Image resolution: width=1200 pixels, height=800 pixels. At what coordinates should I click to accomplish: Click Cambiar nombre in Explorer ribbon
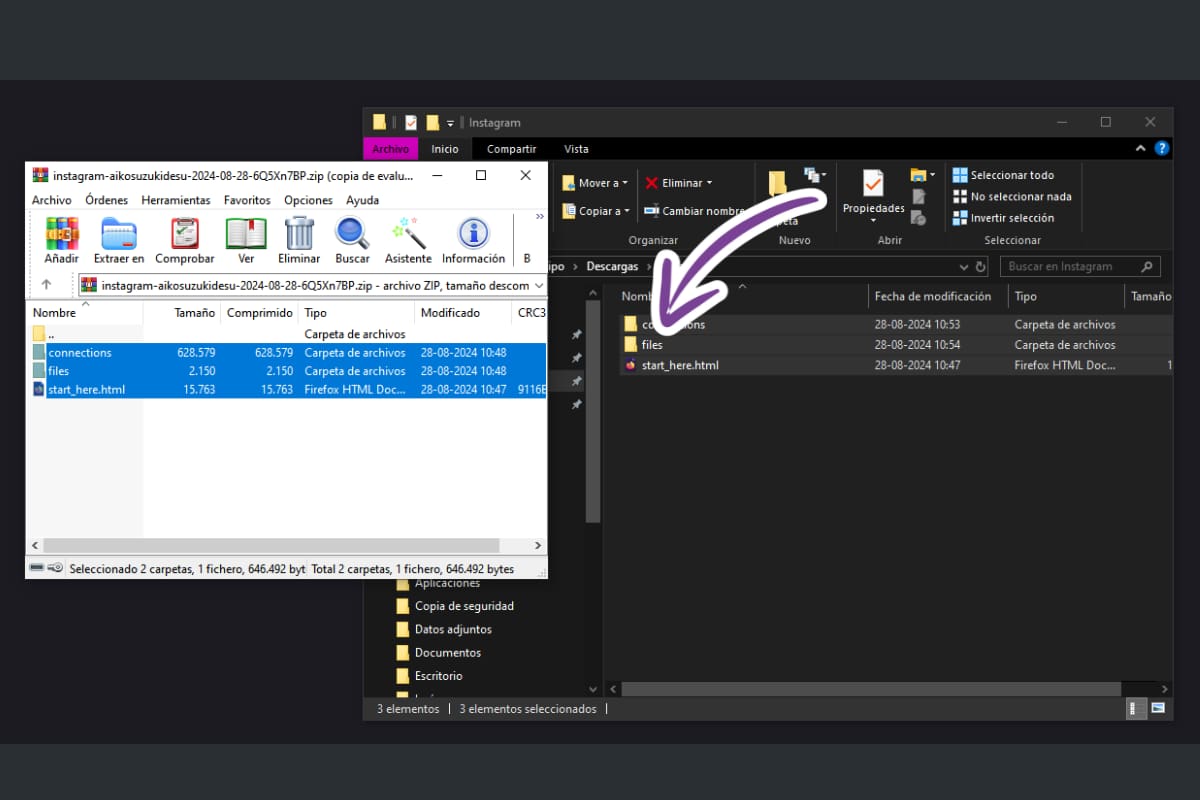click(x=695, y=211)
